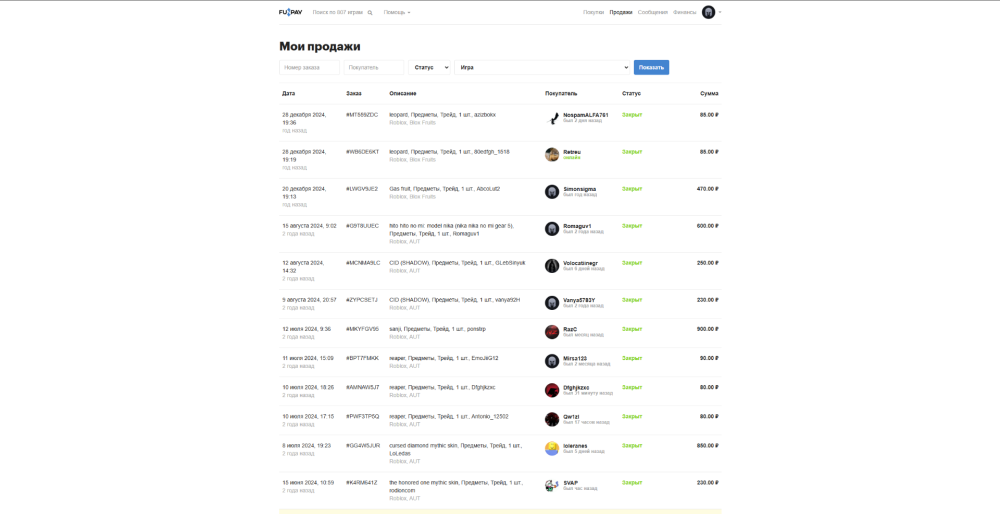Click the honored one mythic skin description
This screenshot has width=1000, height=514.
click(x=455, y=486)
